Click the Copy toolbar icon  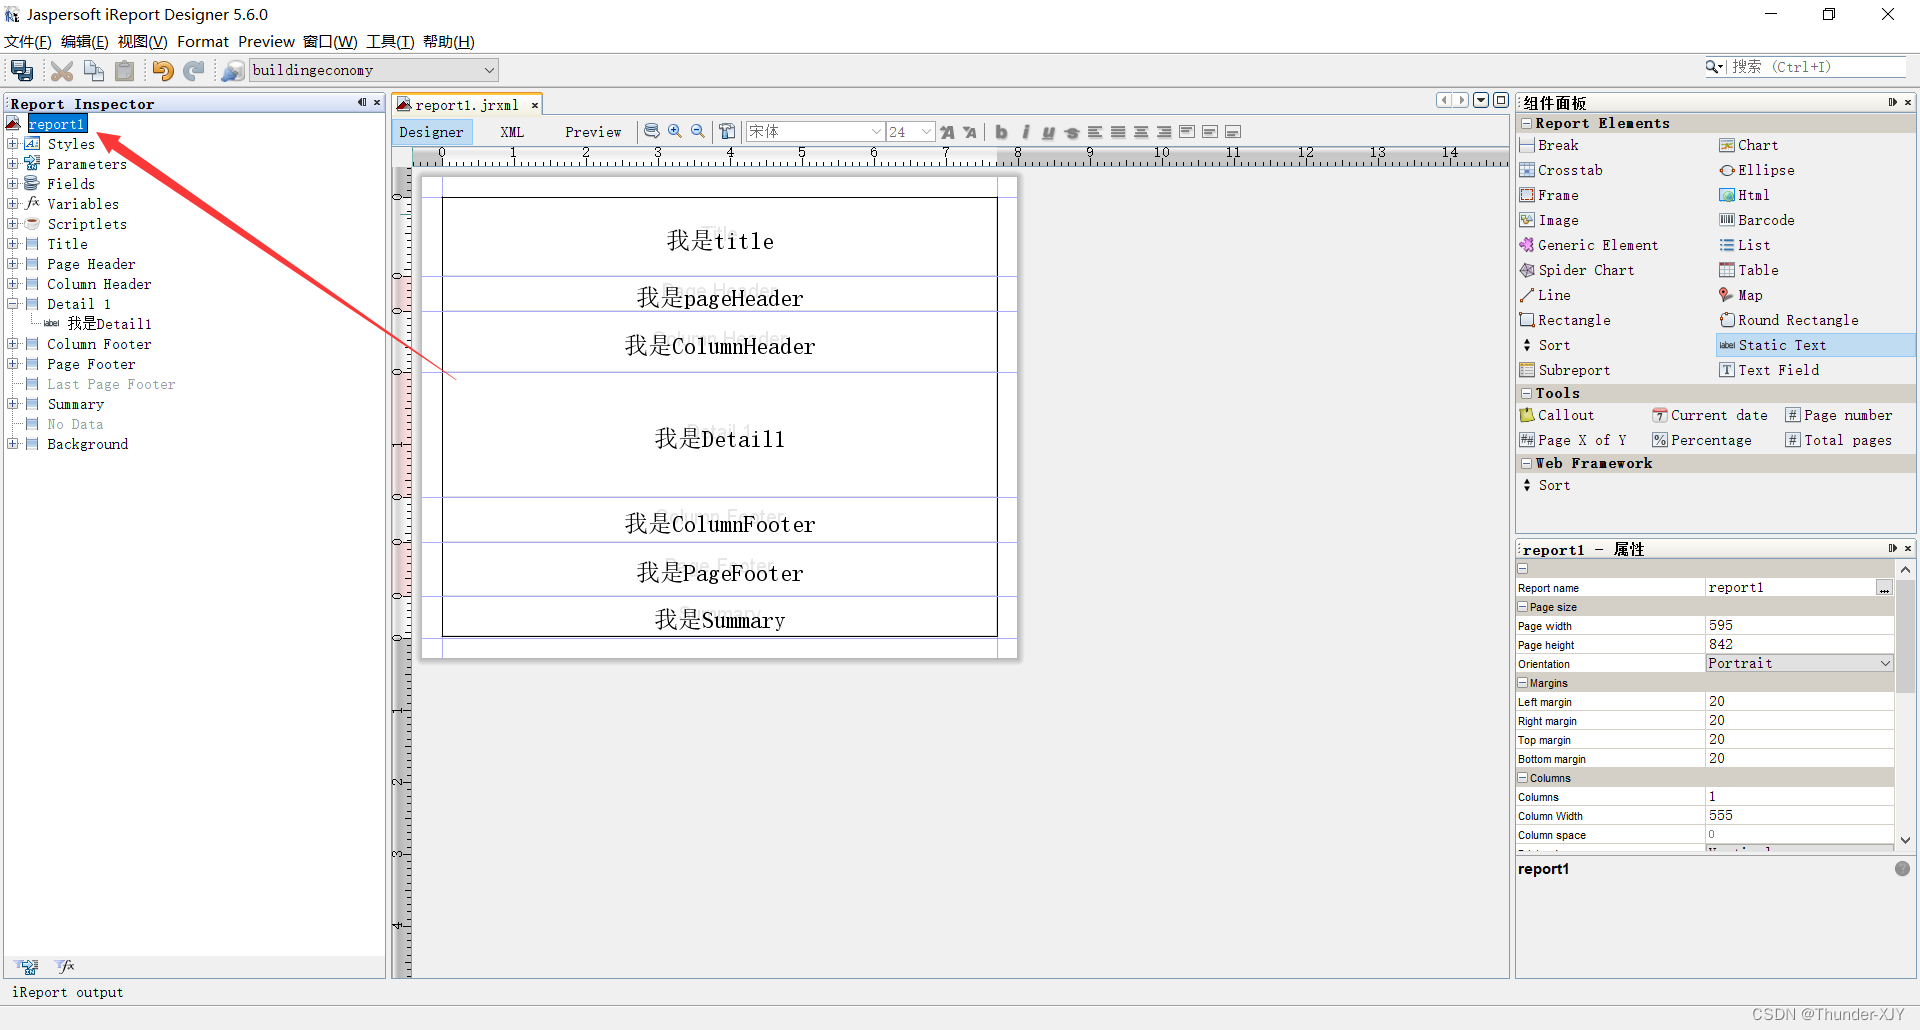click(94, 70)
